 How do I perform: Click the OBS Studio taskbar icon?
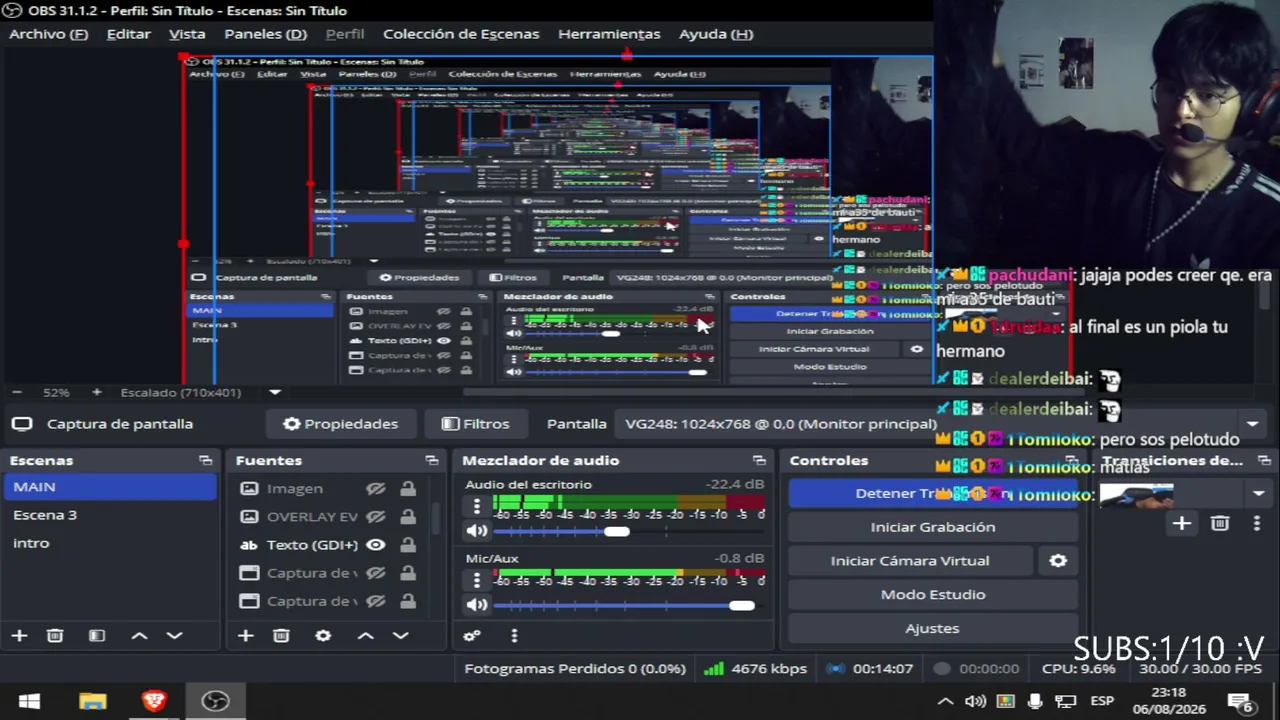[x=215, y=701]
